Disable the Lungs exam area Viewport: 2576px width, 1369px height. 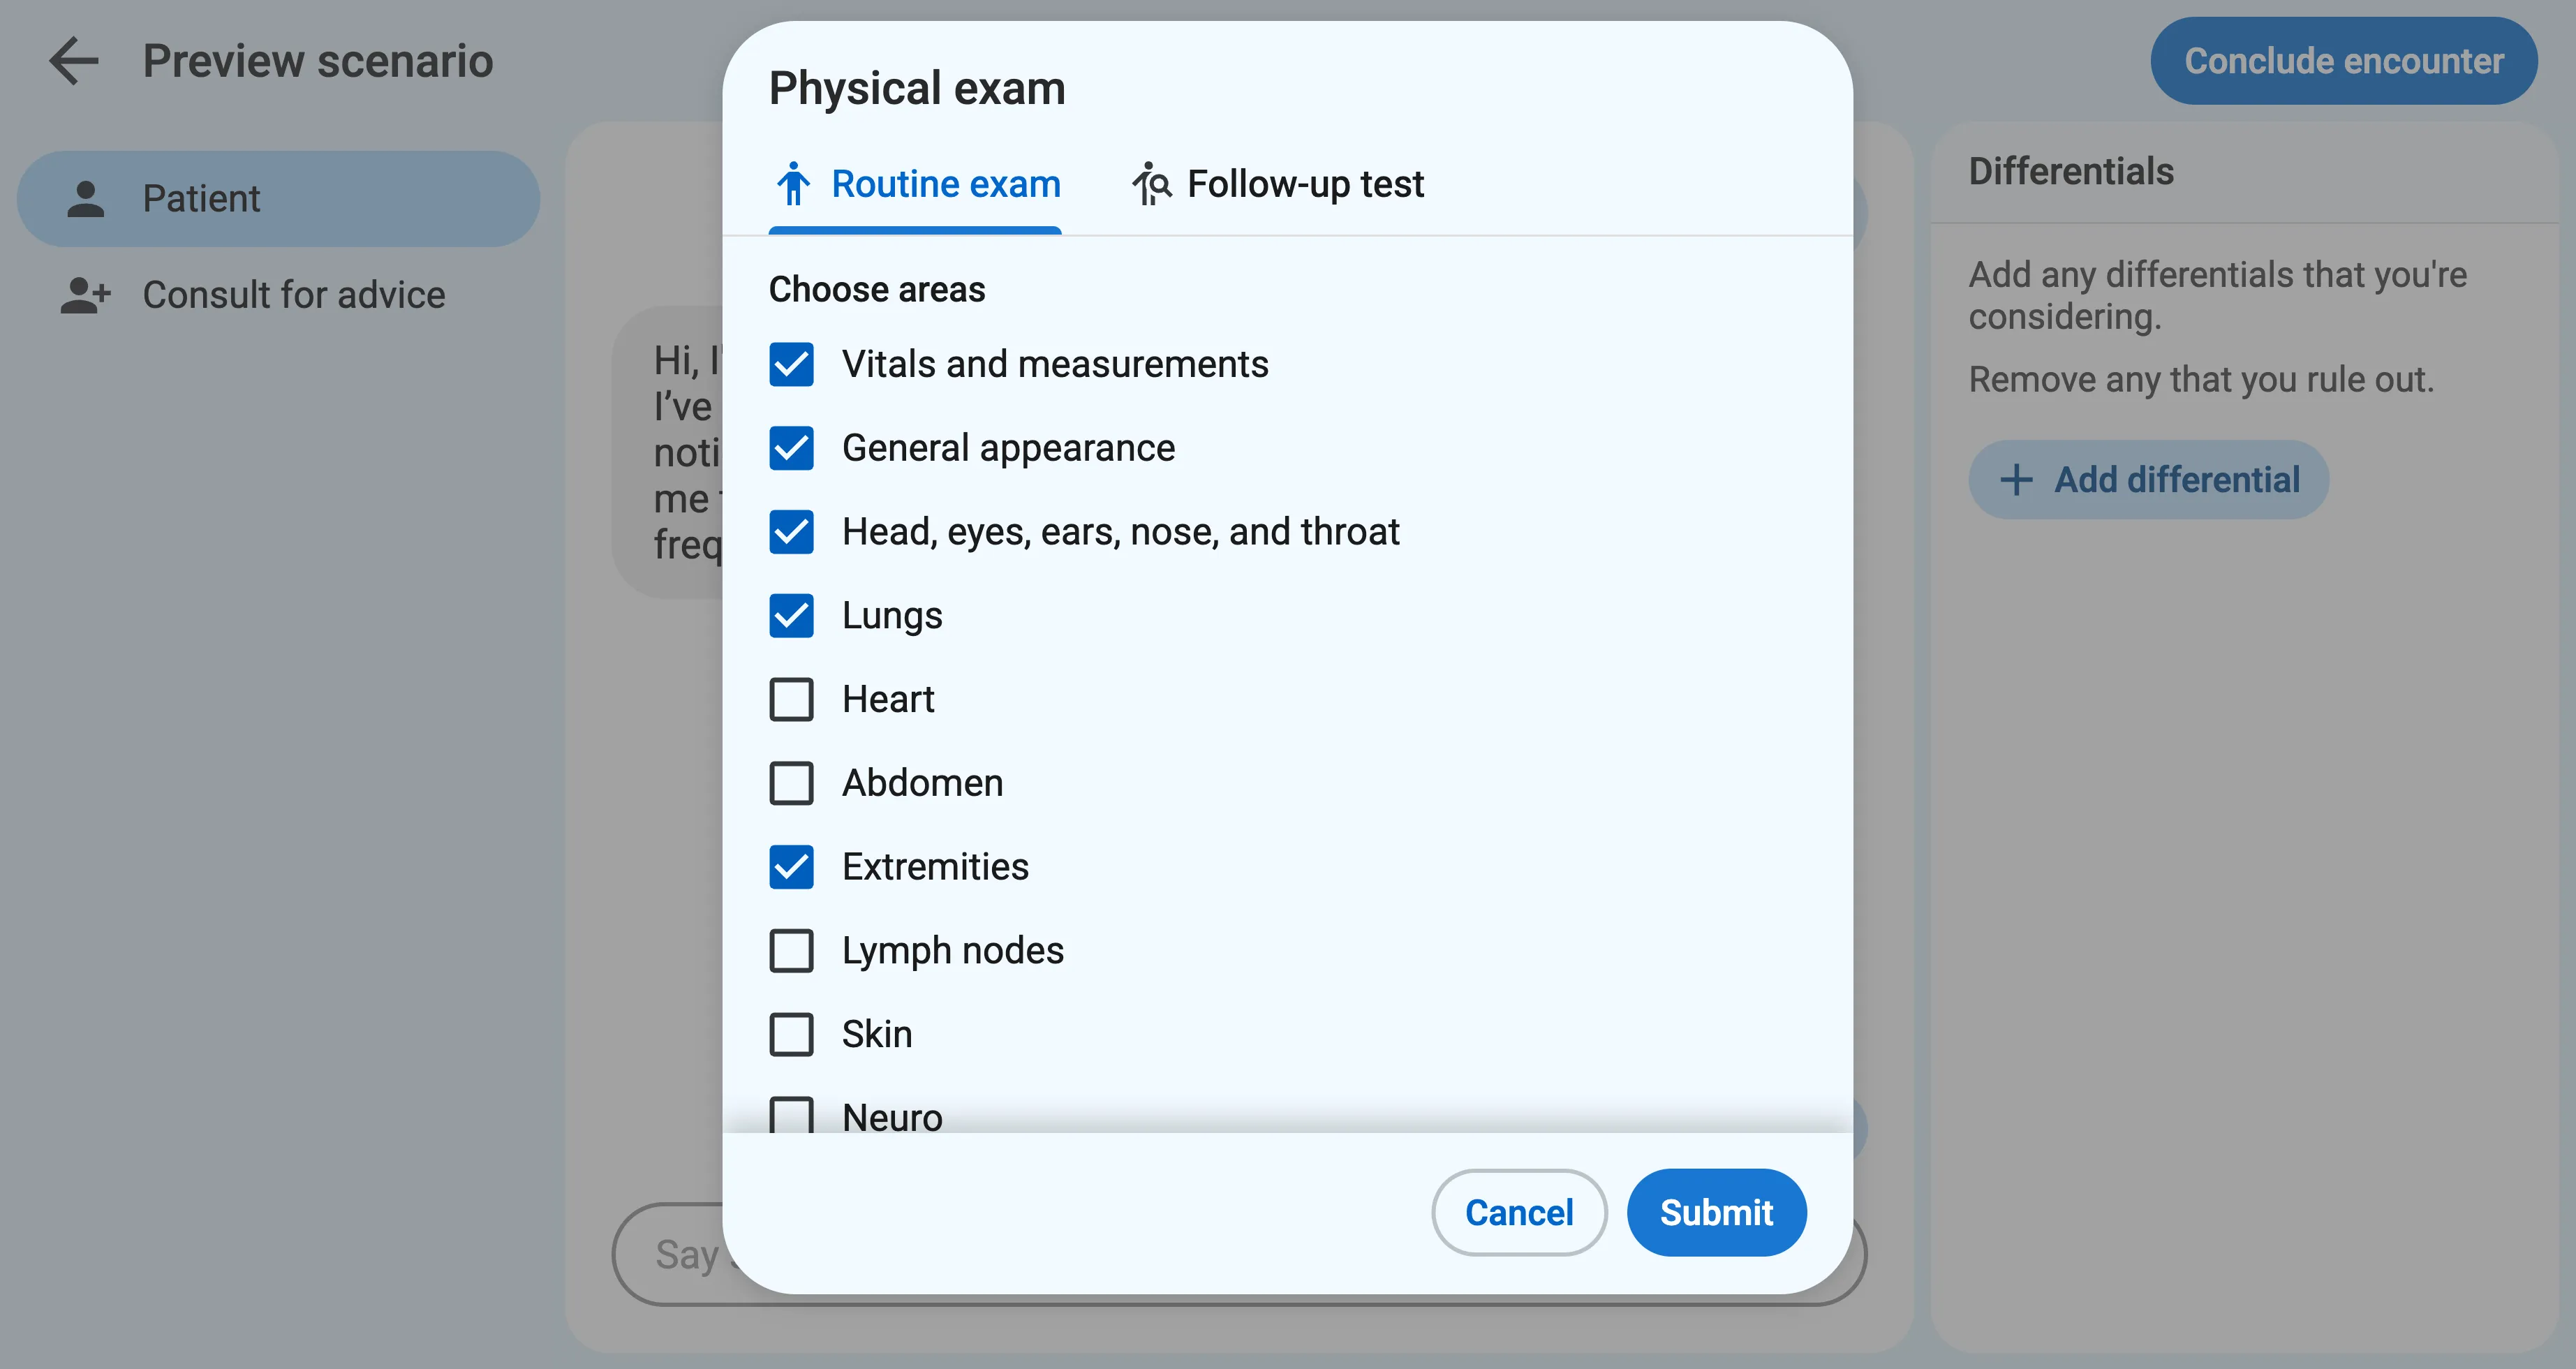[791, 616]
